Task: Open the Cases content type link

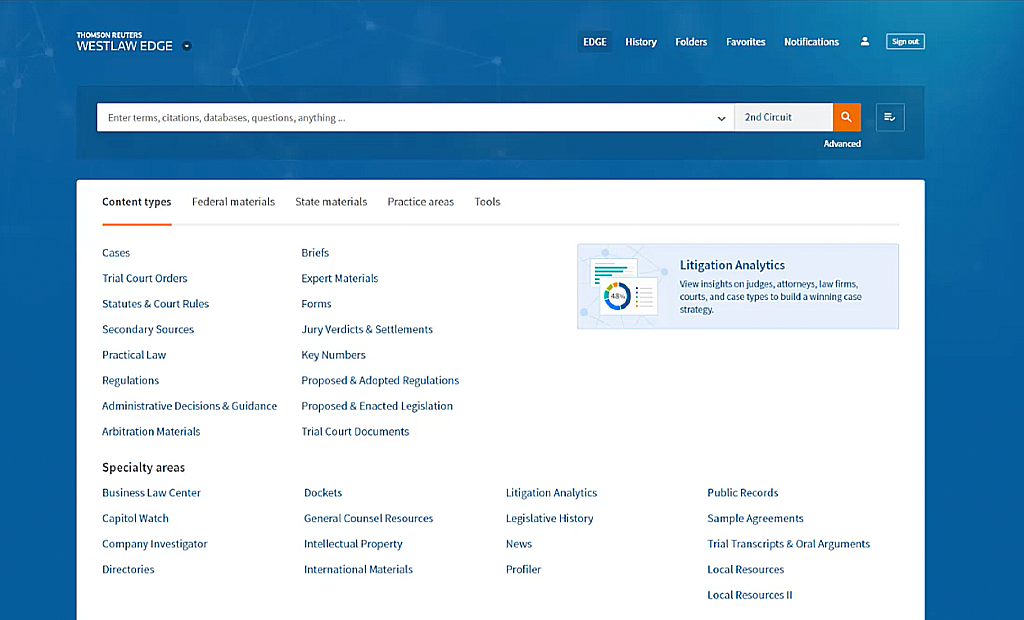Action: [x=116, y=253]
